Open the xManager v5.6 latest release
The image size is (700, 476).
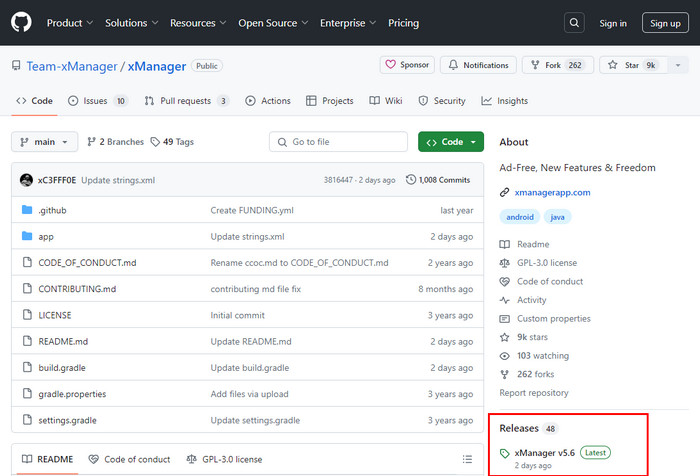(545, 453)
